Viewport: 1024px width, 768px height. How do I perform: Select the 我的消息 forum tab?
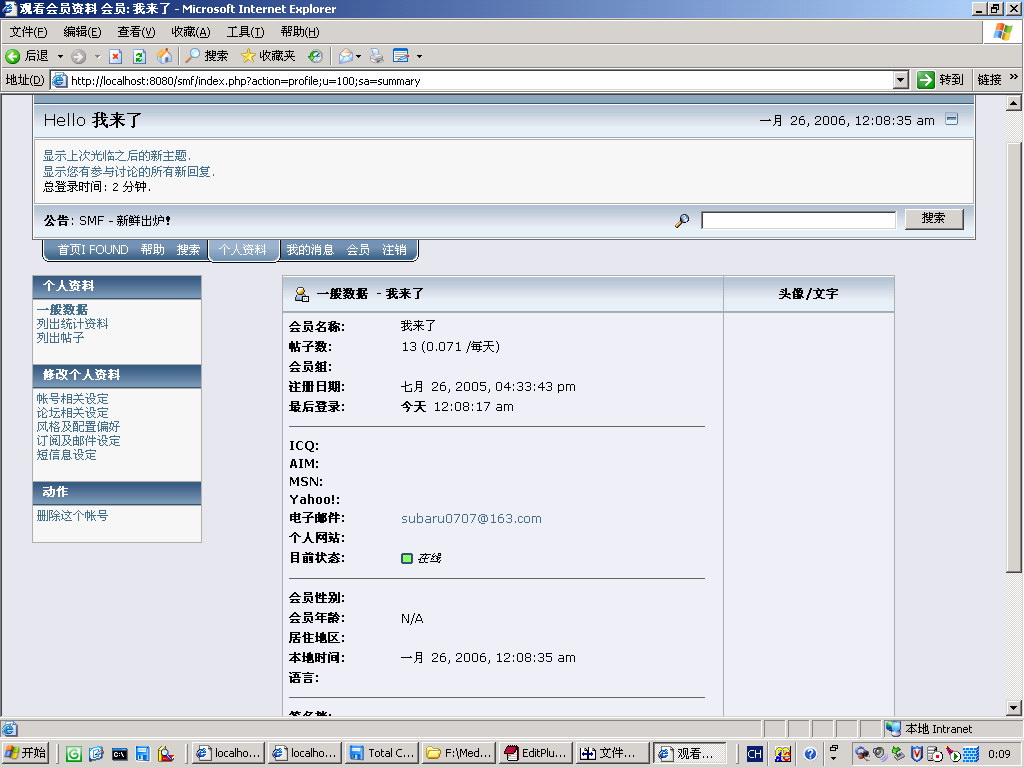point(310,250)
